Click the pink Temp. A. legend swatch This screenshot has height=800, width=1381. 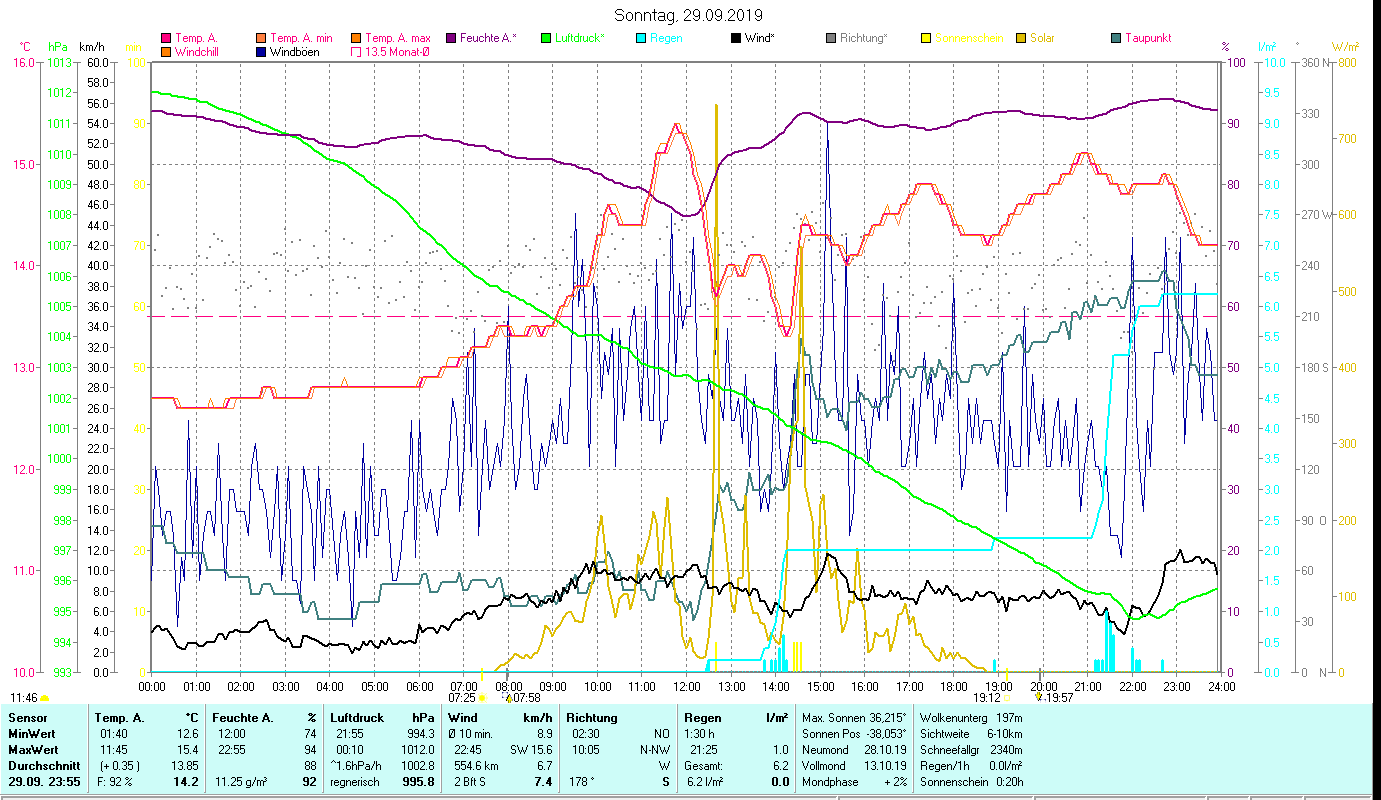166,38
